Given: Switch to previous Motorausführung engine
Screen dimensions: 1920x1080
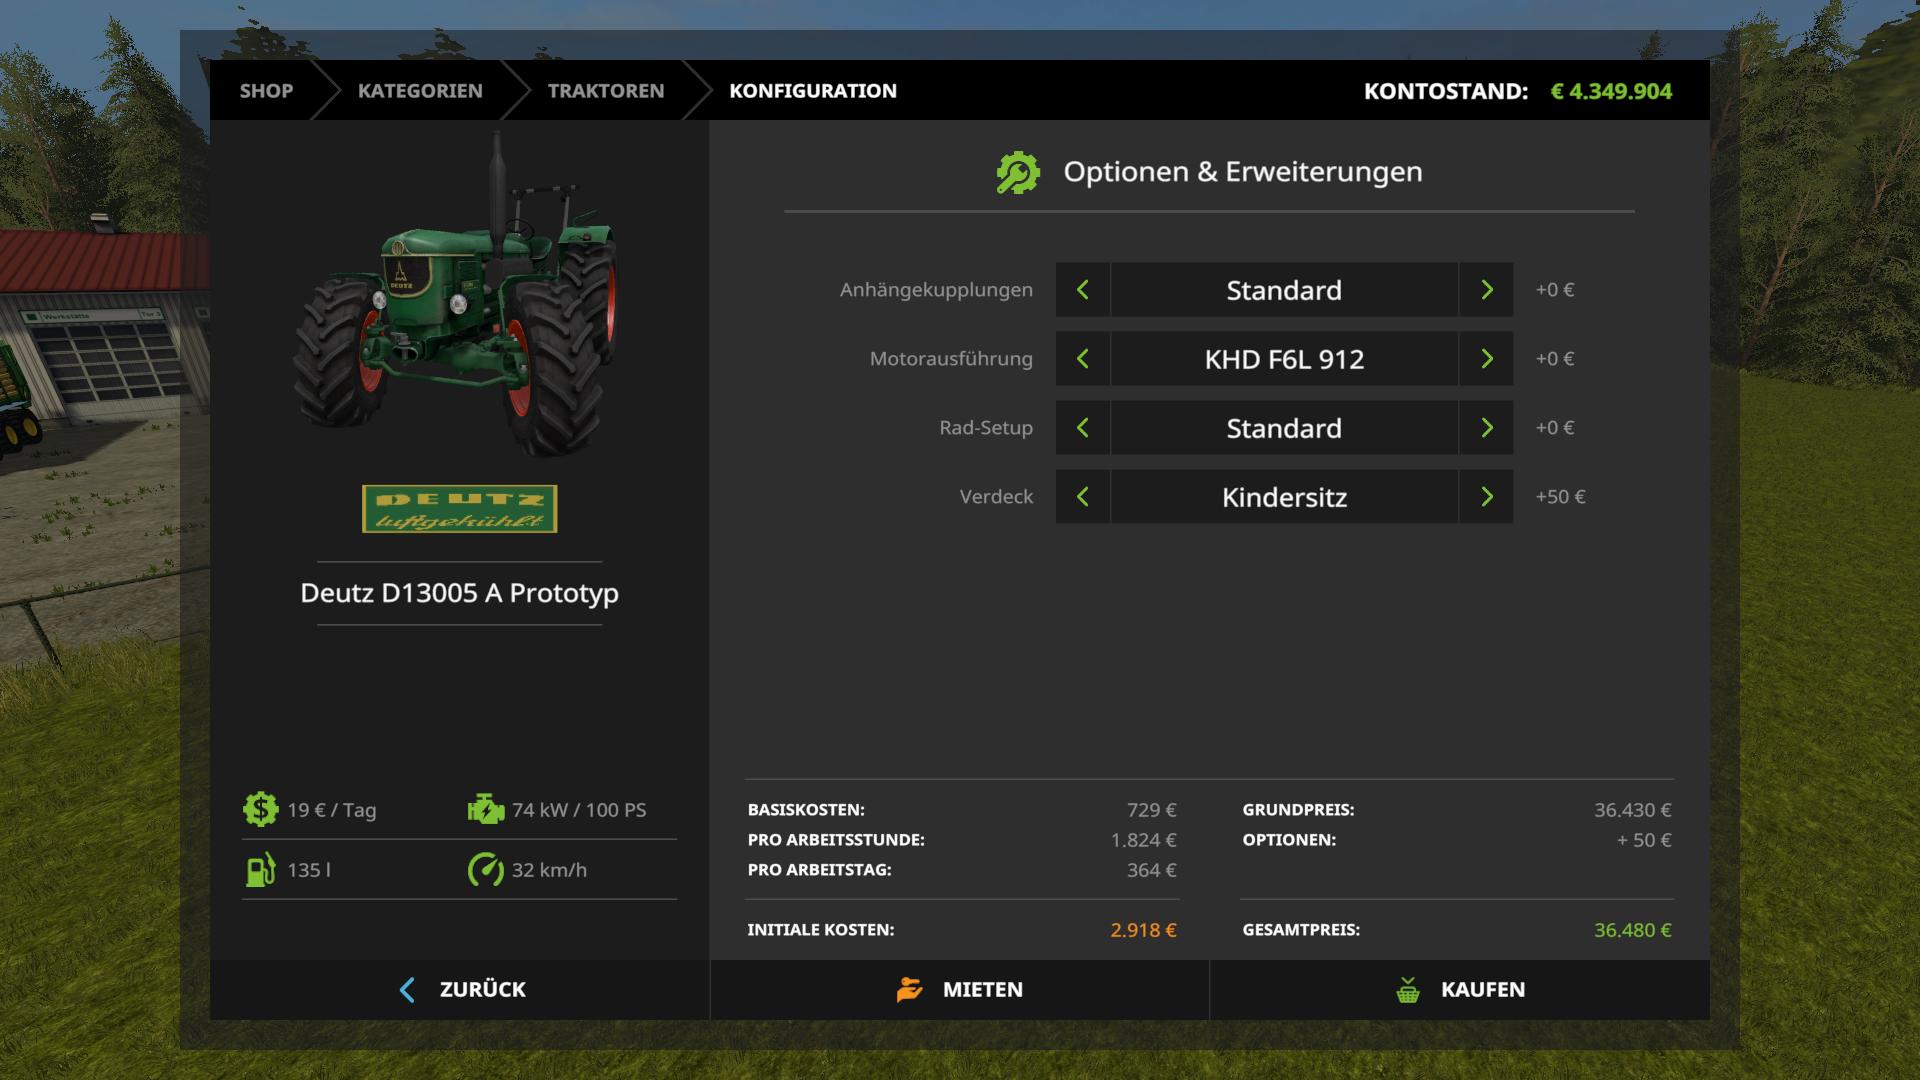Looking at the screenshot, I should point(1083,359).
